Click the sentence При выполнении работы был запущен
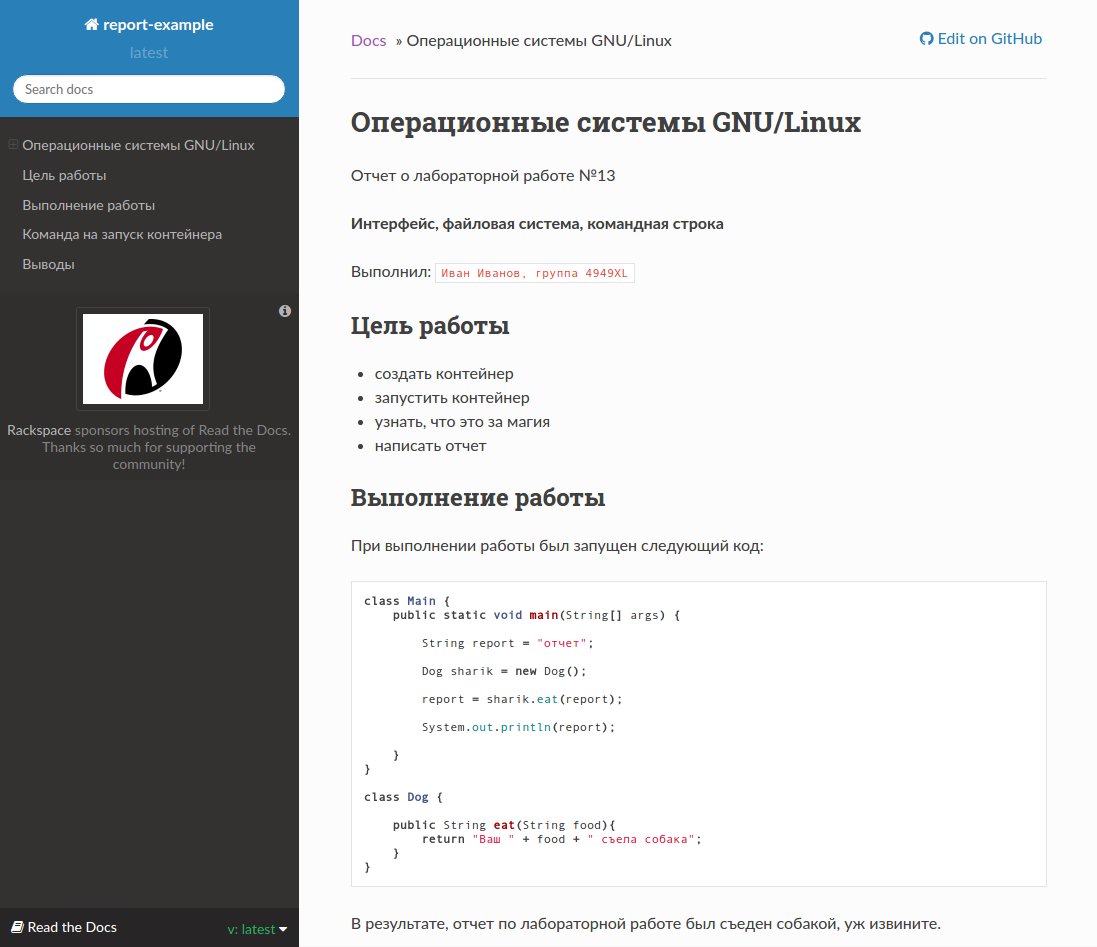 [557, 546]
